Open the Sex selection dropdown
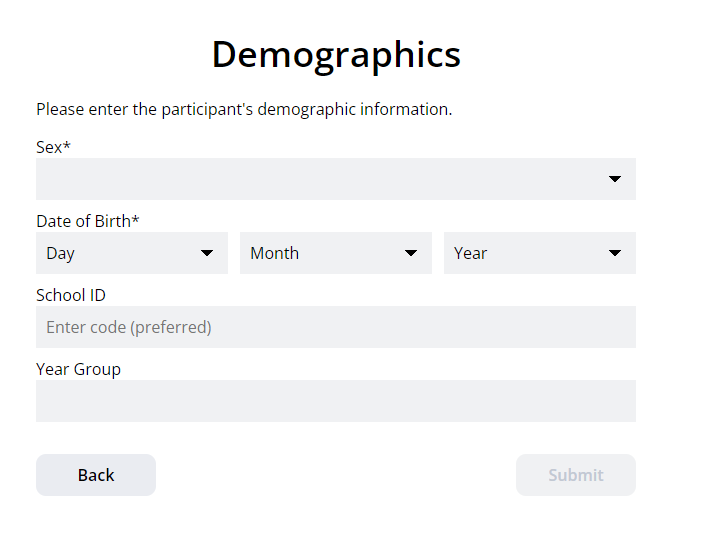The width and height of the screenshot is (714, 544). click(336, 179)
